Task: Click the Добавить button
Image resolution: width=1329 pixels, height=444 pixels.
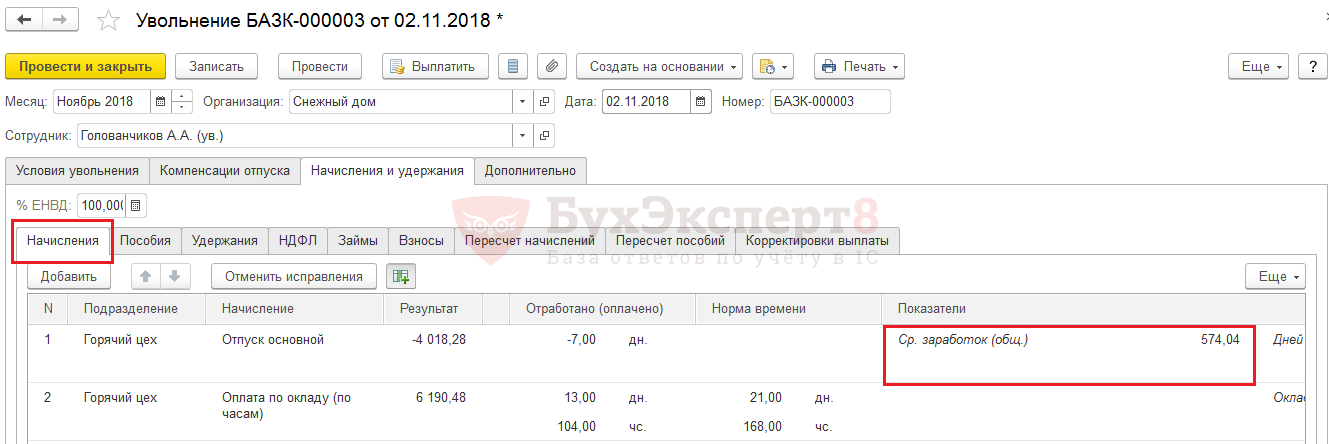Action: tap(69, 277)
